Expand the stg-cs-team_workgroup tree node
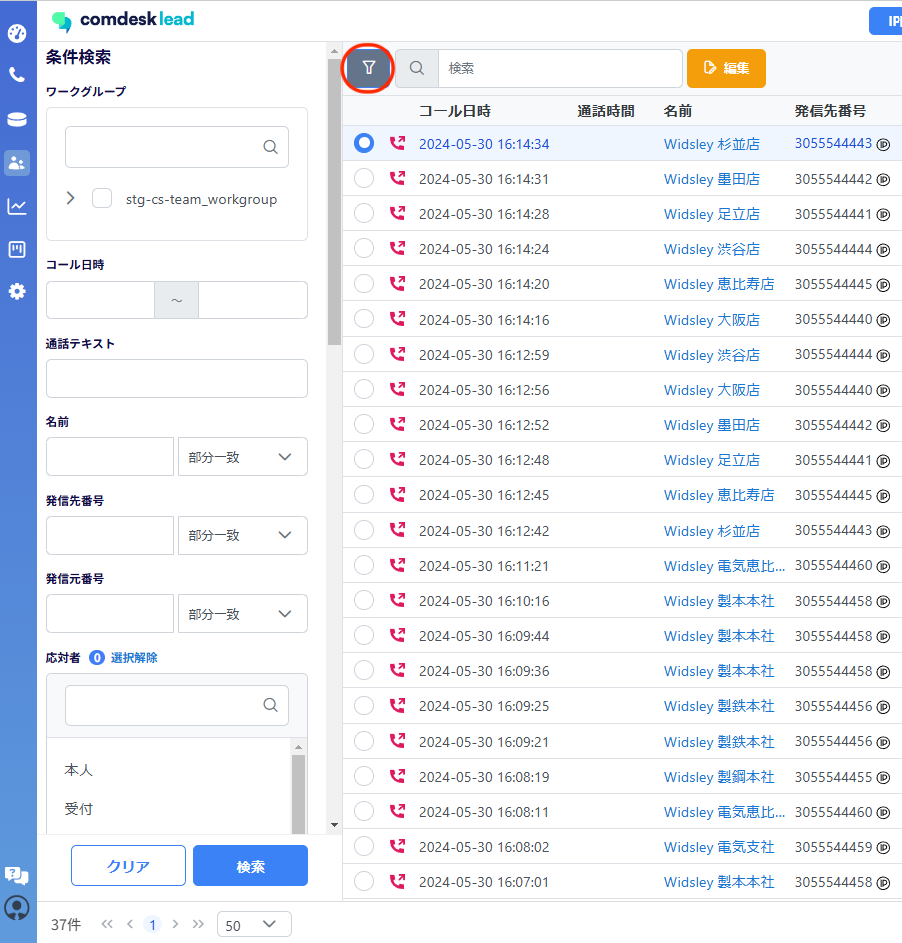 coord(70,198)
